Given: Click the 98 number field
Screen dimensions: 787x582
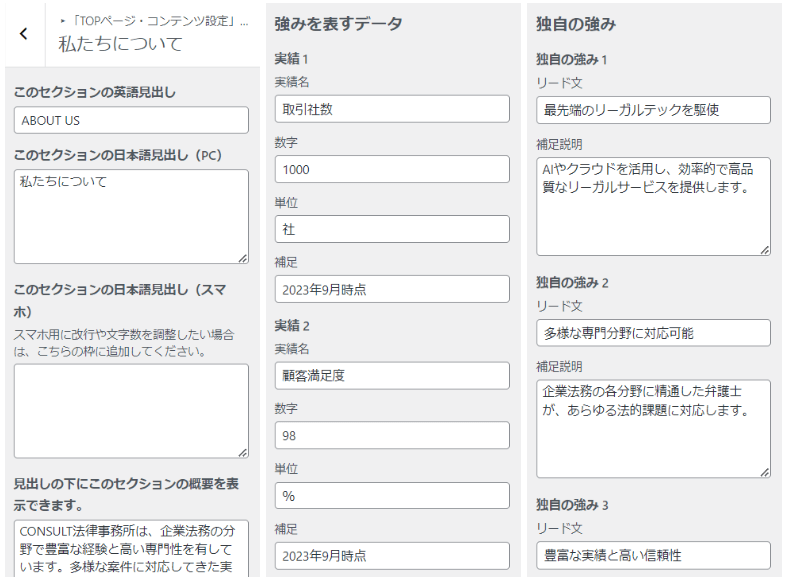Looking at the screenshot, I should pyautogui.click(x=392, y=435).
